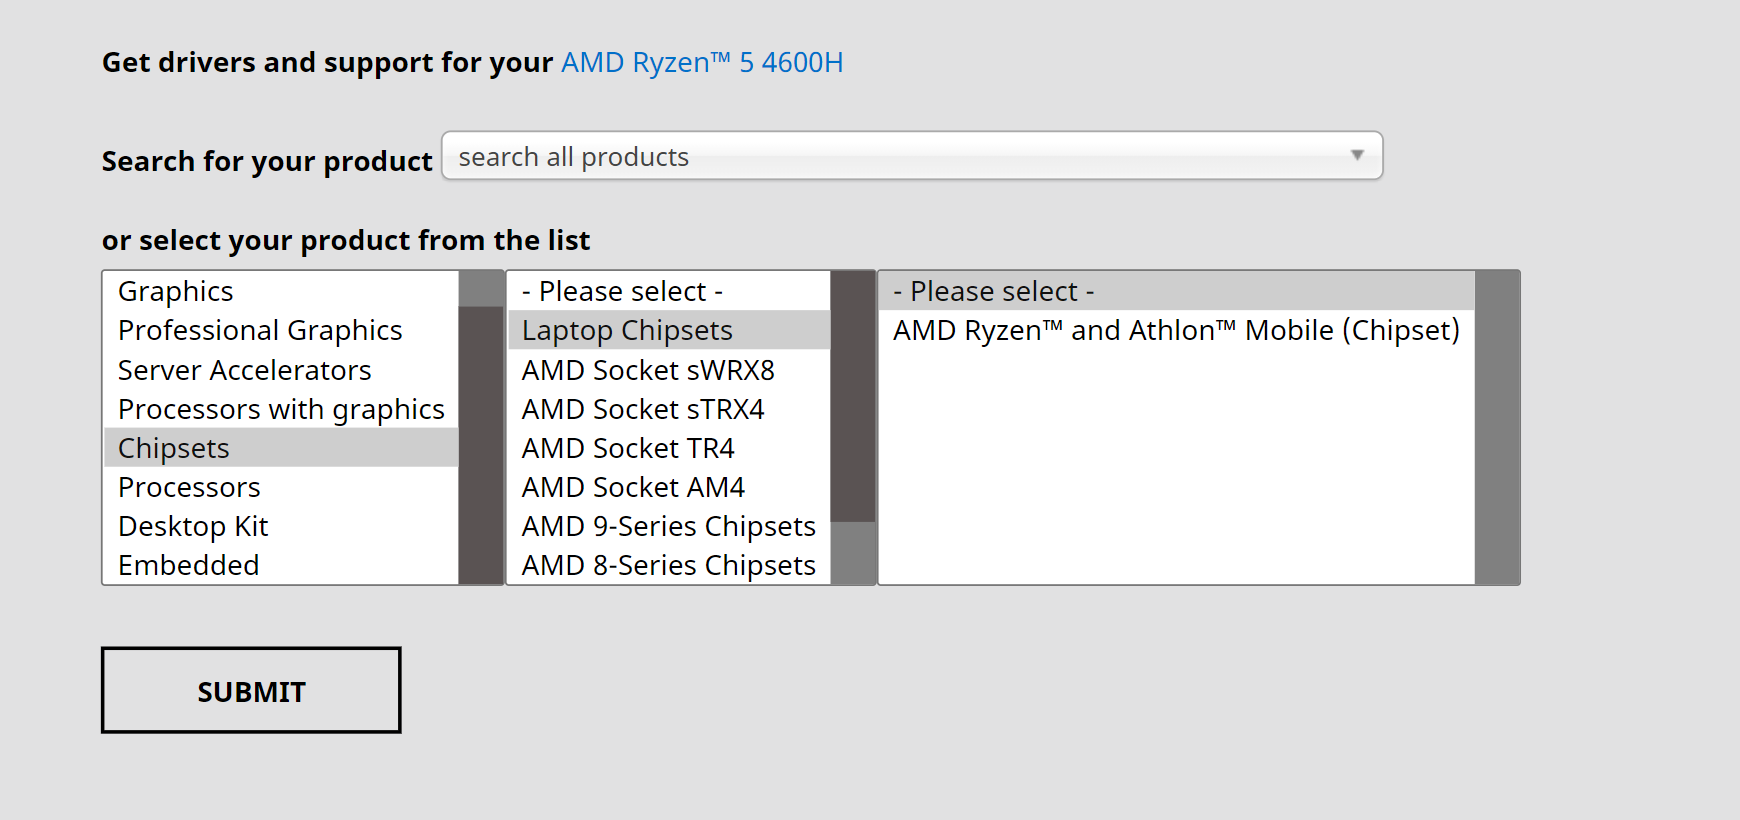Pick Processors with graphics category
The height and width of the screenshot is (820, 1740).
281,409
